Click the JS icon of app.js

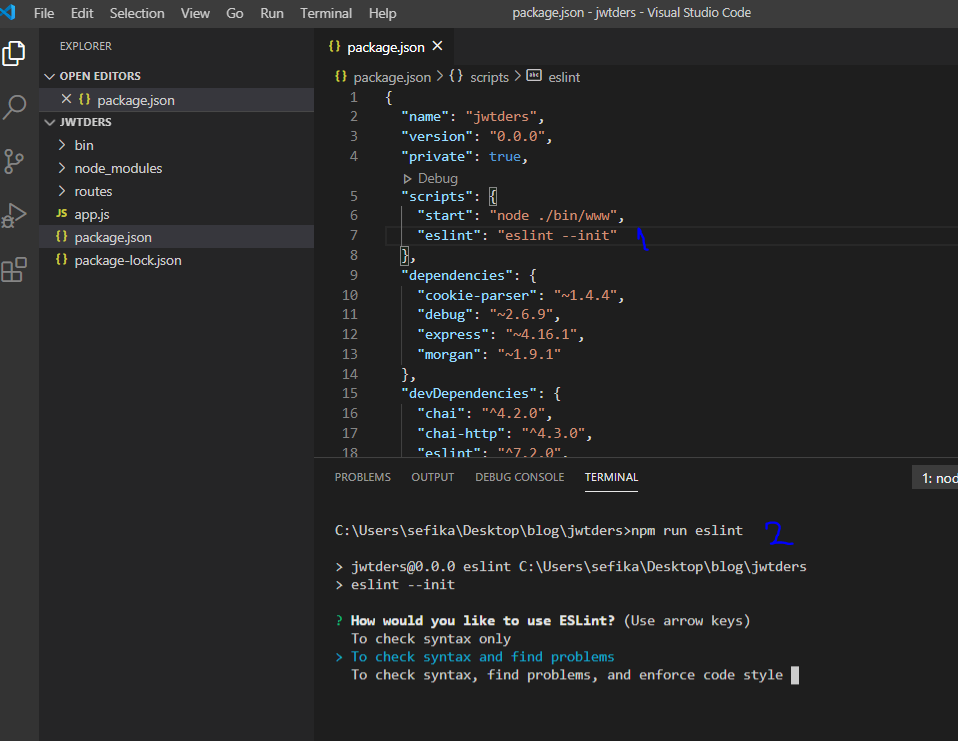[62, 213]
